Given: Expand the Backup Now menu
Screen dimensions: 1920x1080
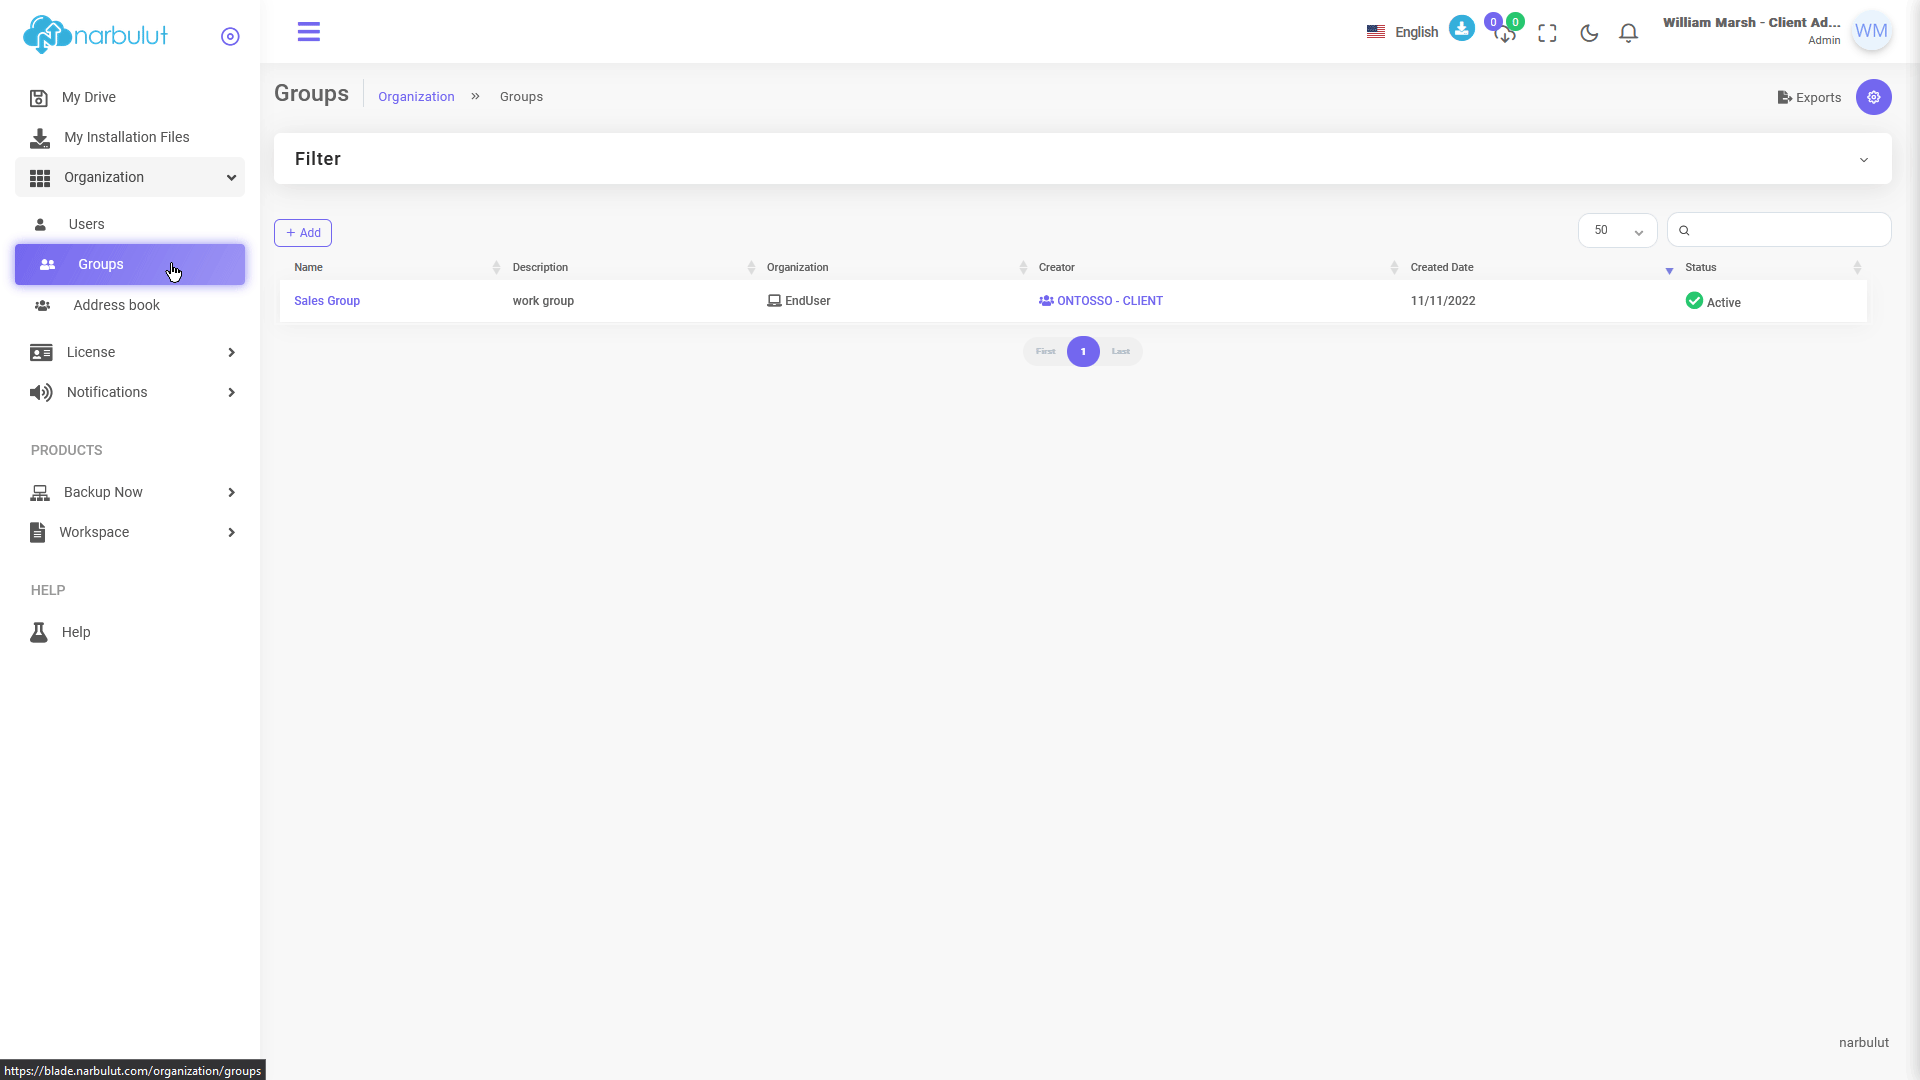Looking at the screenshot, I should click(x=130, y=492).
